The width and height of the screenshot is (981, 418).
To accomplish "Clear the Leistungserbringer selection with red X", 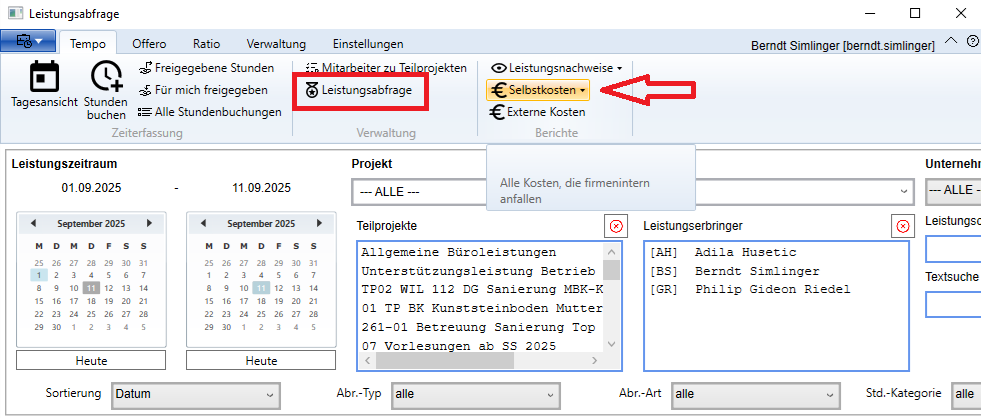I will coord(903,226).
